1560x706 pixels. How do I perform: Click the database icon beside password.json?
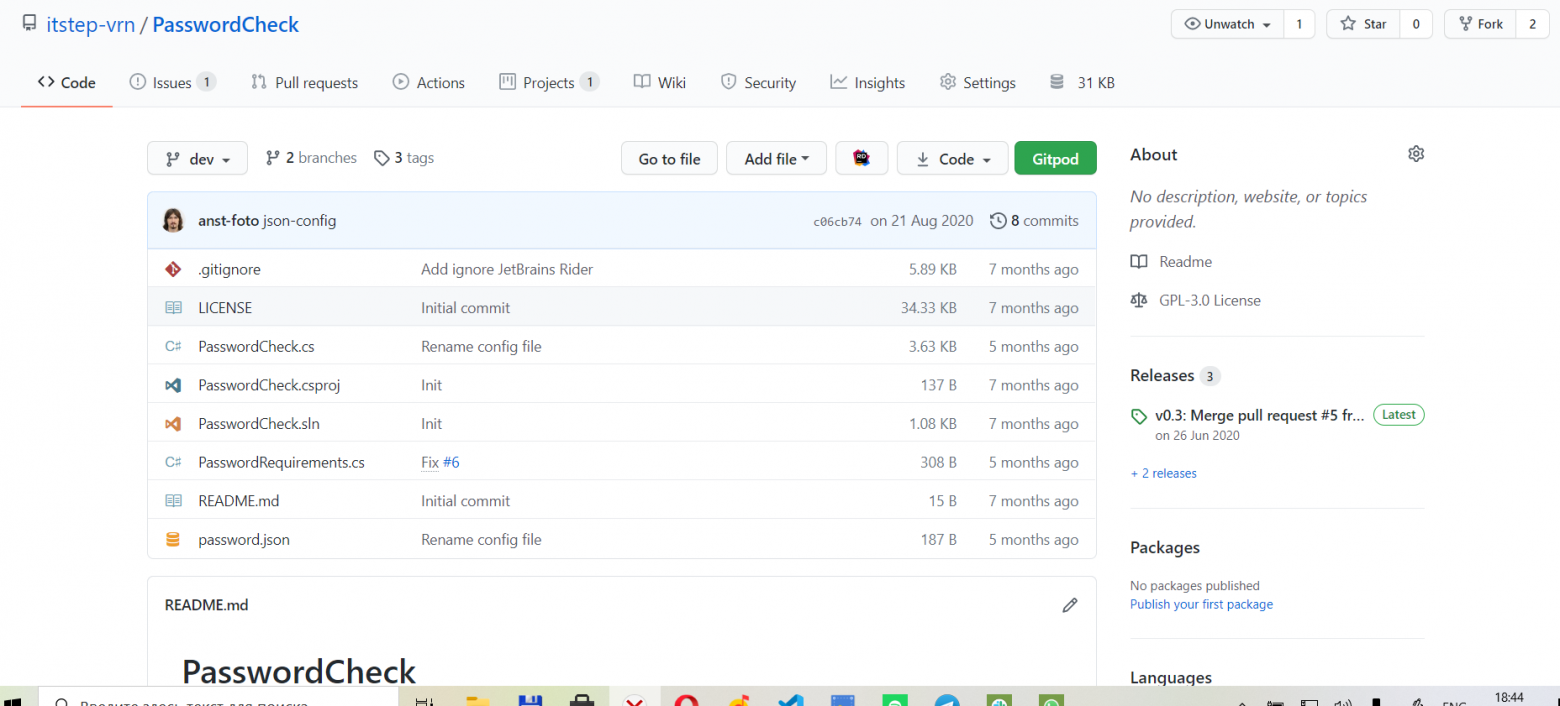(x=173, y=539)
